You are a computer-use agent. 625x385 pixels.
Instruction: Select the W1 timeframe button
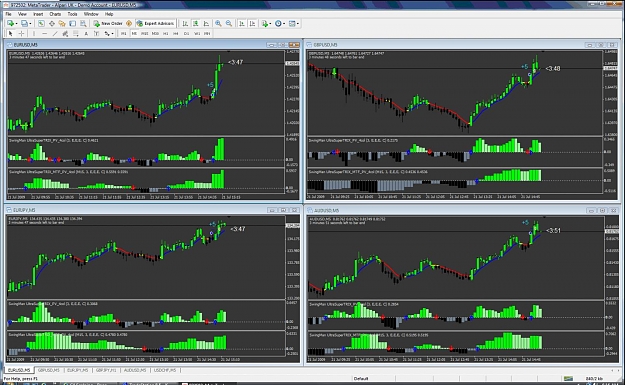(197, 33)
